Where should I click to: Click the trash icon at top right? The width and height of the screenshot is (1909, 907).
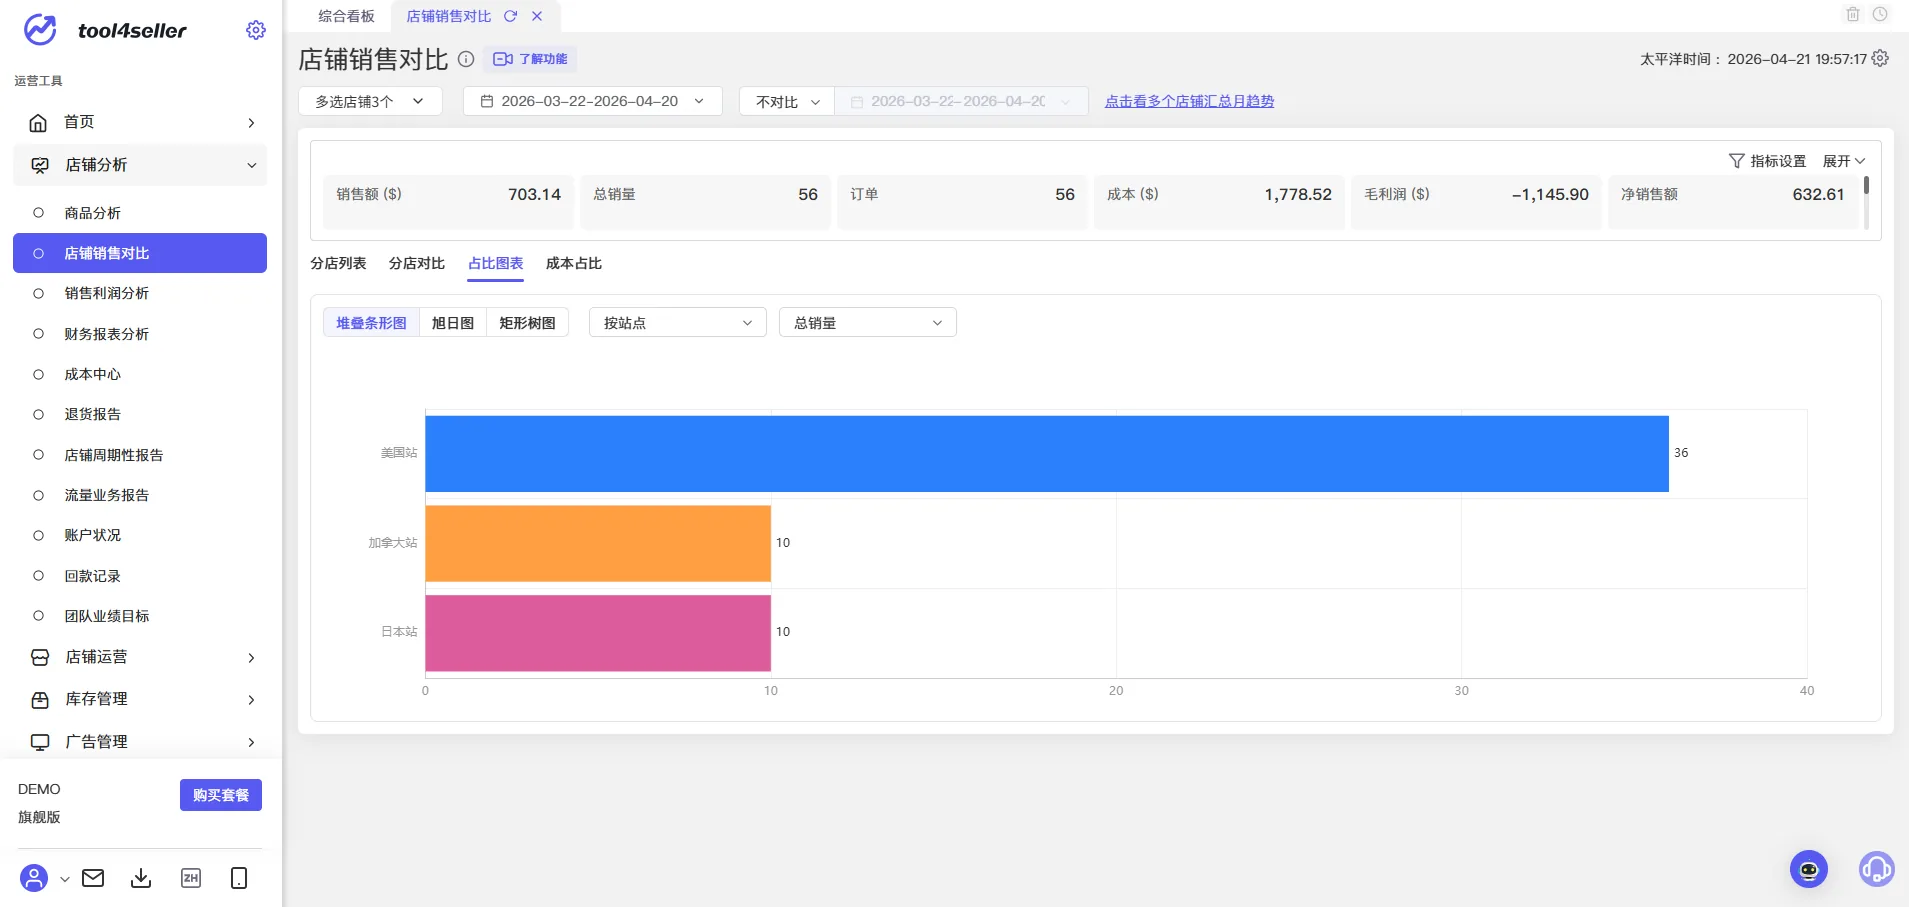coord(1853,14)
